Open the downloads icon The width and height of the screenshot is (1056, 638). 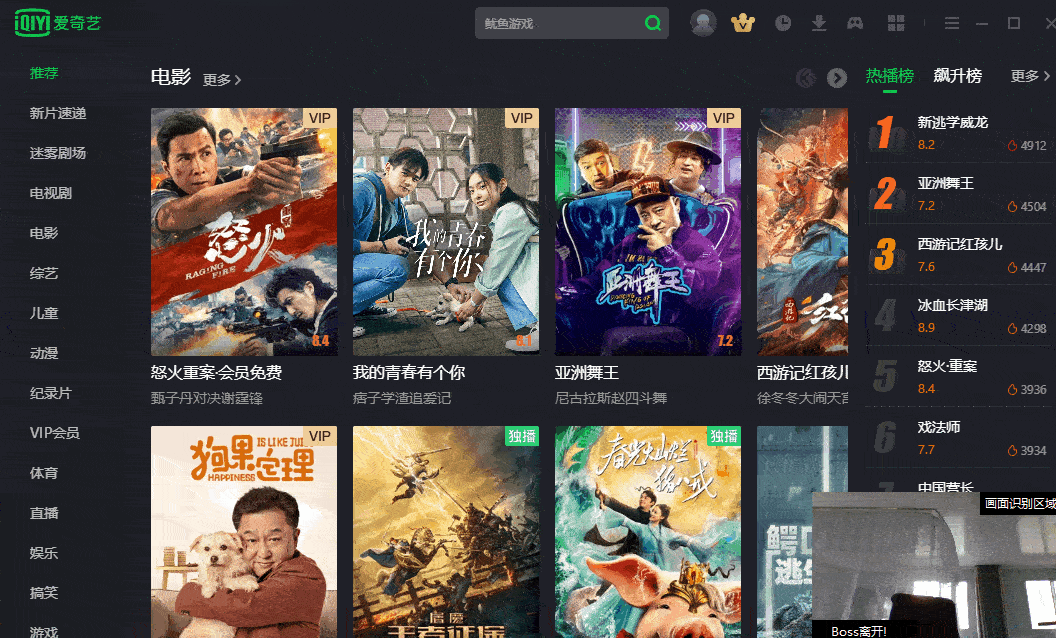pyautogui.click(x=819, y=23)
